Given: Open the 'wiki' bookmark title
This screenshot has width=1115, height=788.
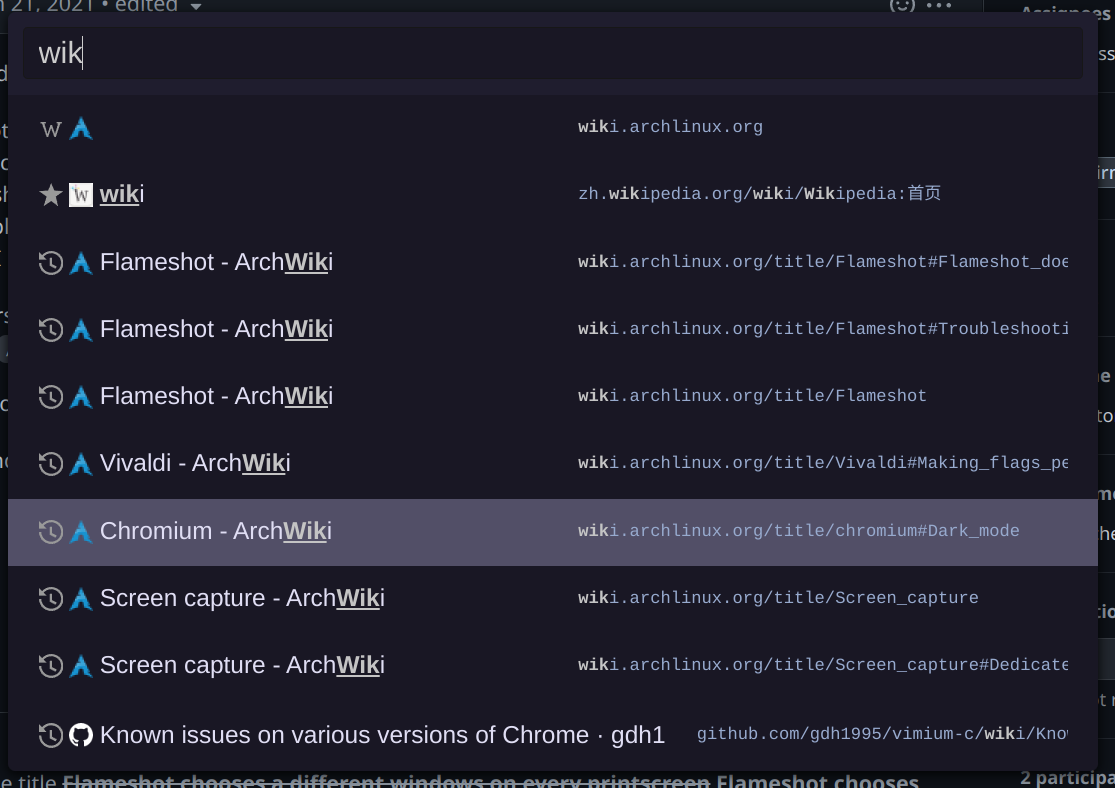Looking at the screenshot, I should tap(122, 194).
